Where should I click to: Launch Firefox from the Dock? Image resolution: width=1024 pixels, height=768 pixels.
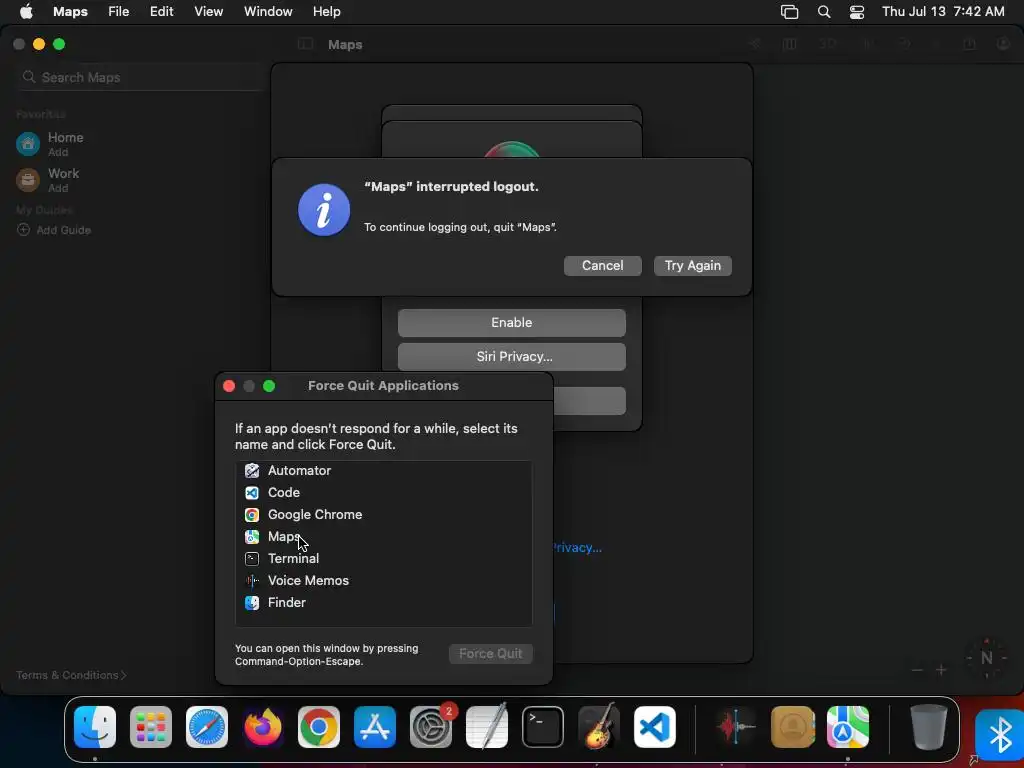263,727
